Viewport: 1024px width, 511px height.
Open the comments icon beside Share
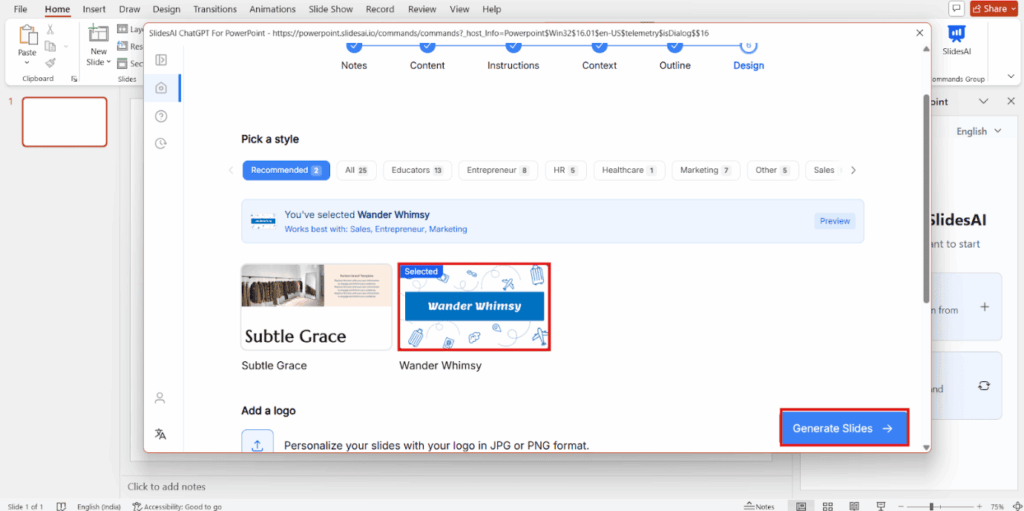click(x=956, y=9)
